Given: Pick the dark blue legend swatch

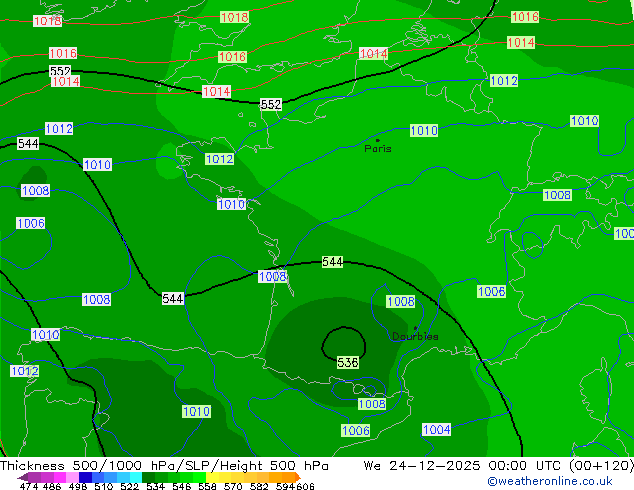Looking at the screenshot, I should click(85, 477).
